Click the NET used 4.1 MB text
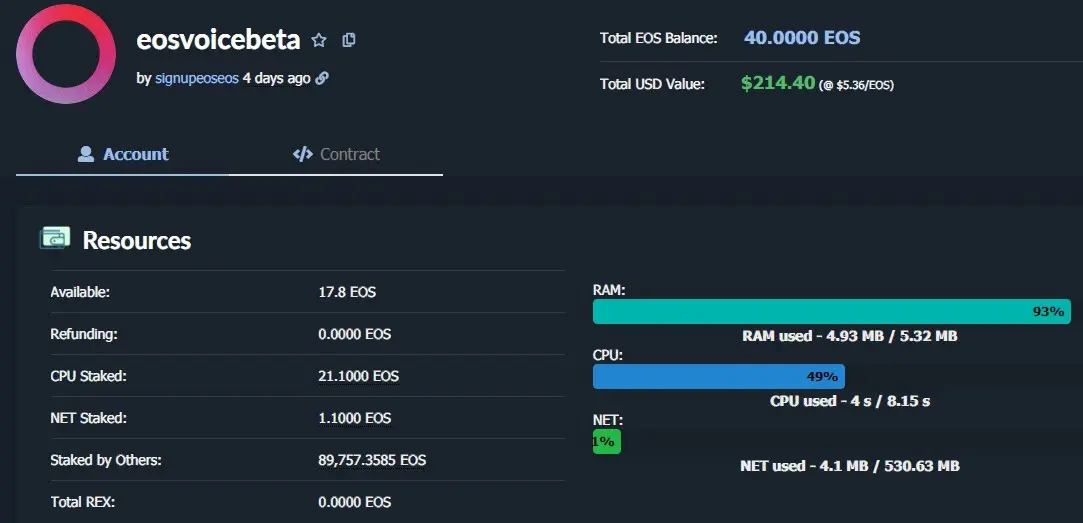This screenshot has width=1083, height=523. point(850,466)
